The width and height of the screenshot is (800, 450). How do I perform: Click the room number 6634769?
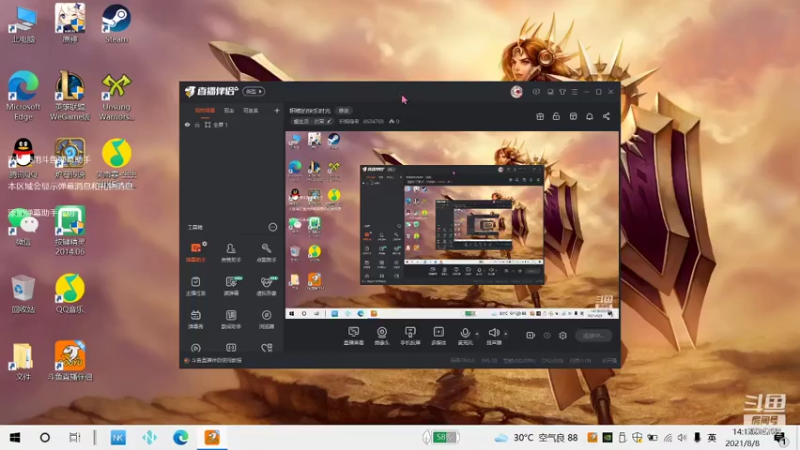[x=373, y=121]
